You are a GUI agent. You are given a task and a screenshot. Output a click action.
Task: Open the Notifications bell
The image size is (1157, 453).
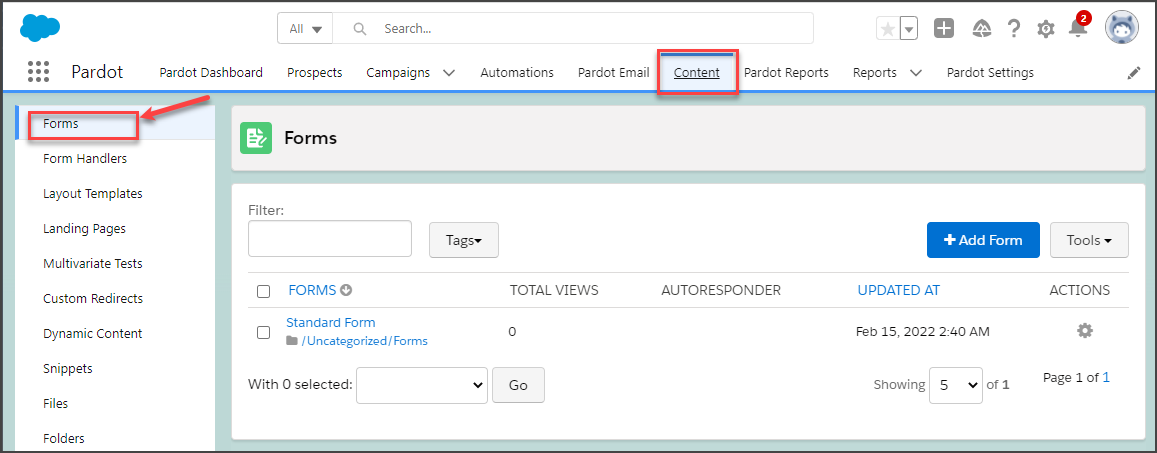click(x=1078, y=28)
